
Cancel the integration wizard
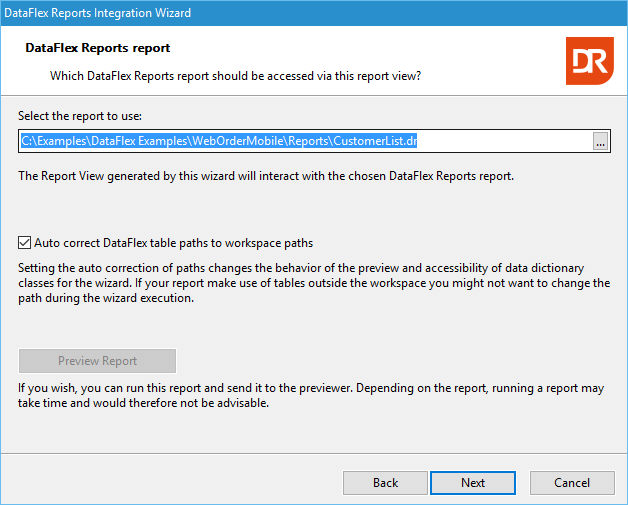[572, 483]
